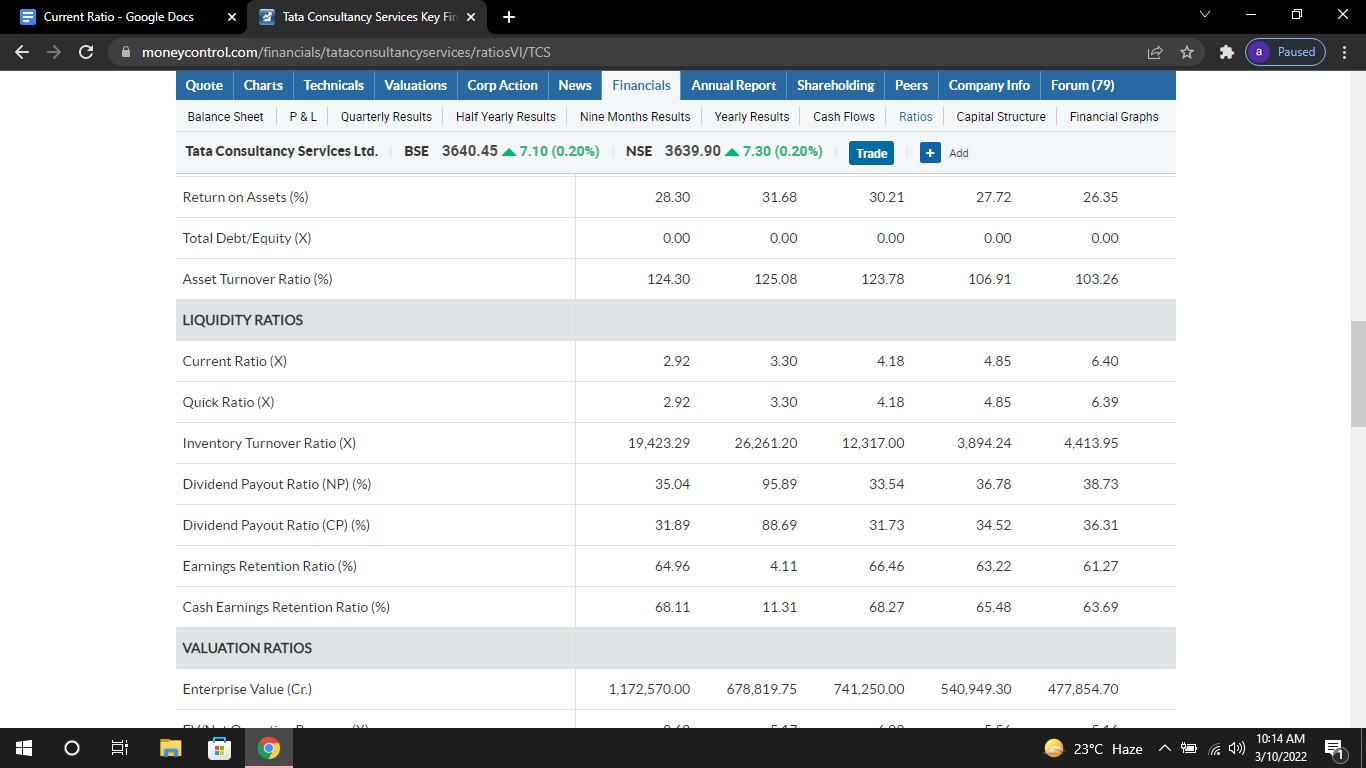Click the Dividend Payout Ratio (NP) 95.89 value
Screen dimensions: 1366x768
[x=780, y=484]
